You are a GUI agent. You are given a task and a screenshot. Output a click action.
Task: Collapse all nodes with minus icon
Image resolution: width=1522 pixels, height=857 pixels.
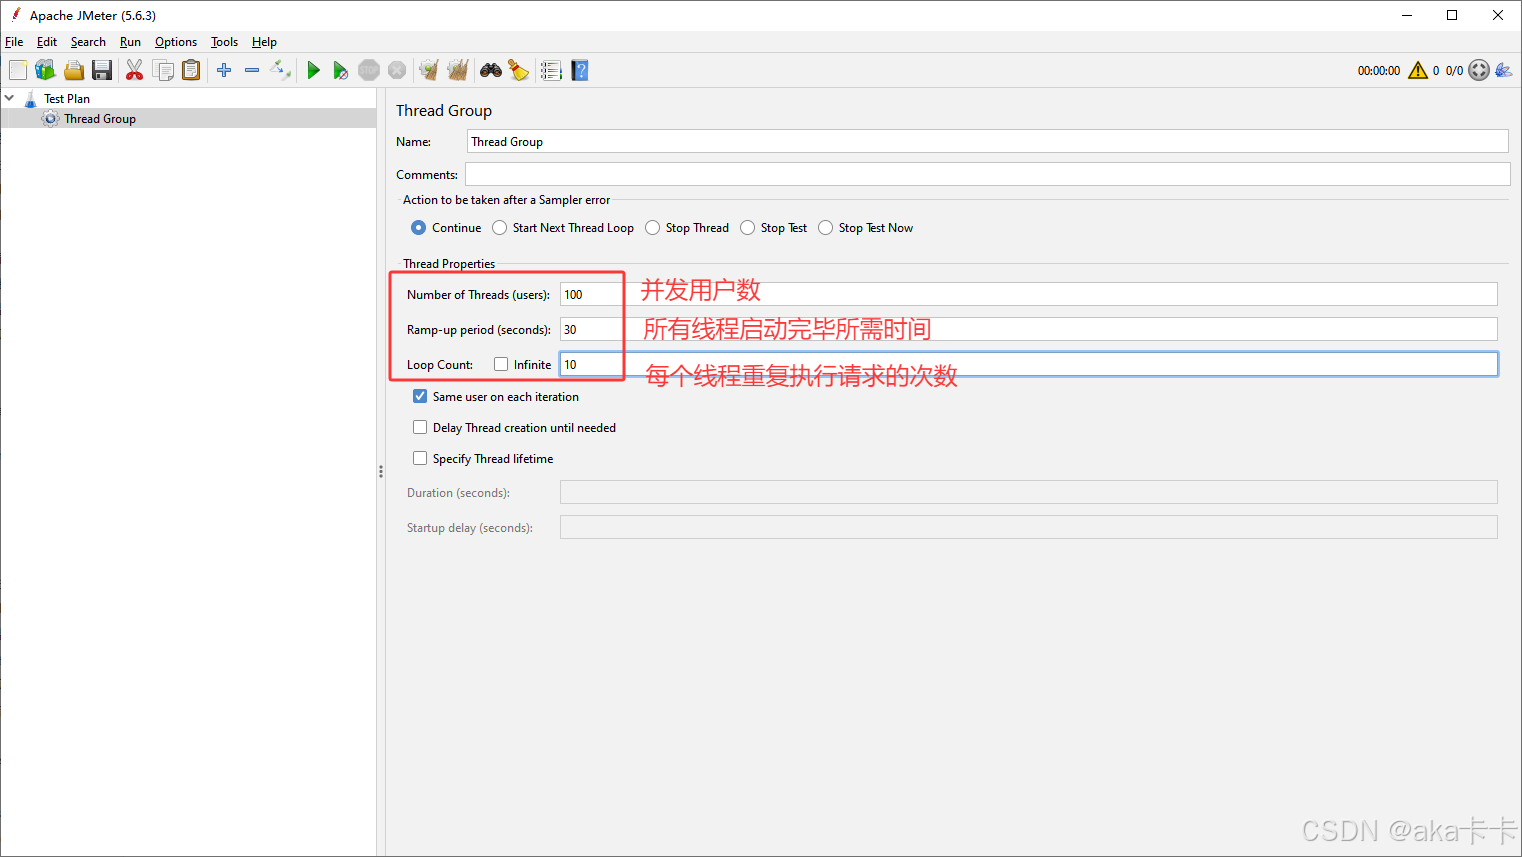[252, 70]
